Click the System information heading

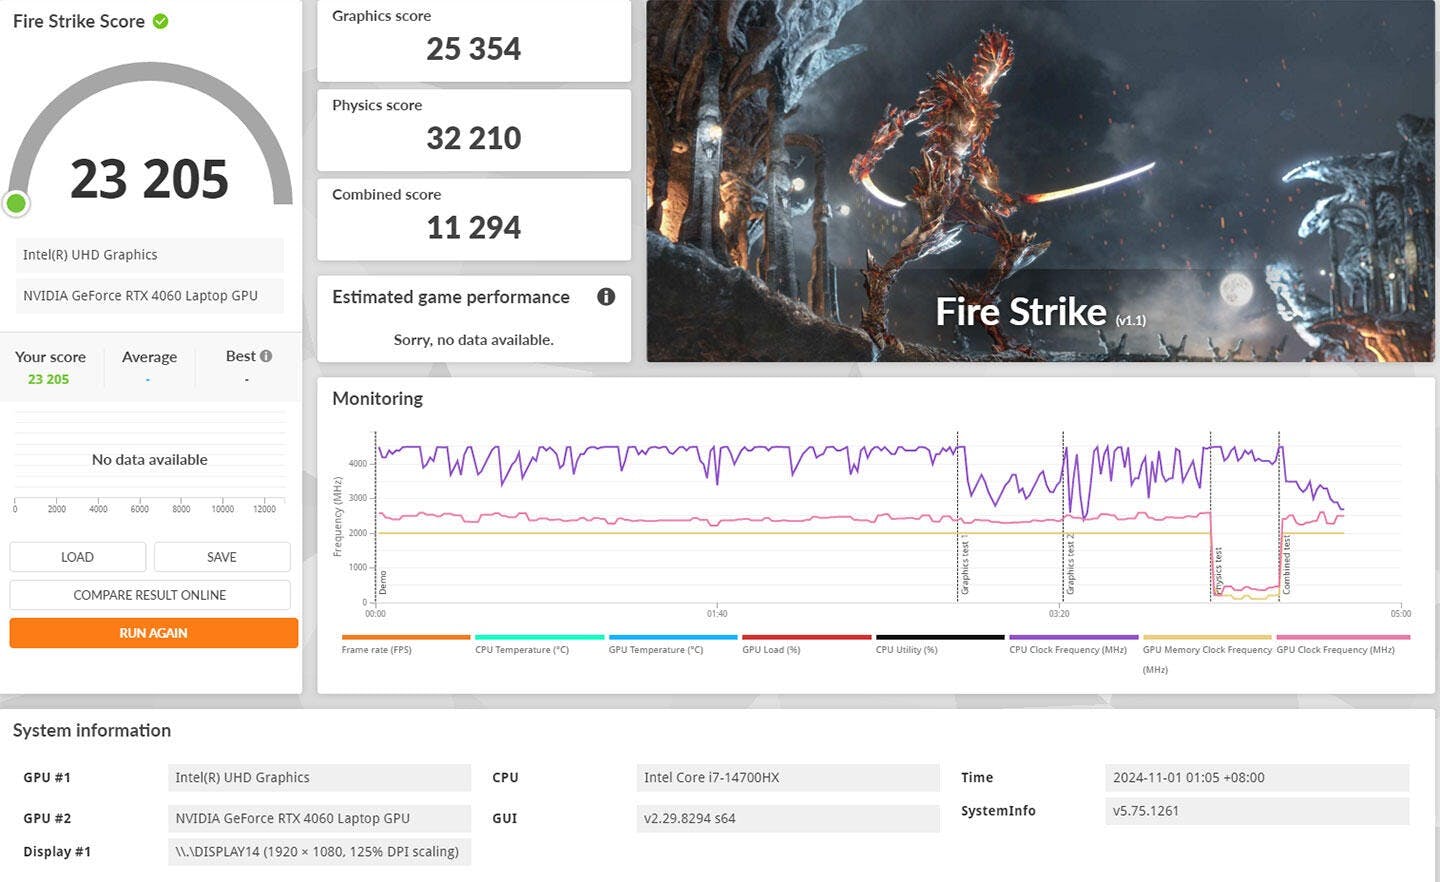point(92,731)
